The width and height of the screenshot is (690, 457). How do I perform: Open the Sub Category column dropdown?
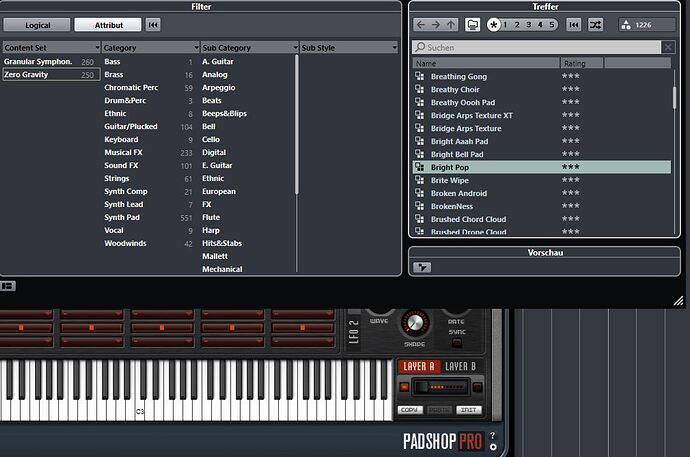click(296, 48)
